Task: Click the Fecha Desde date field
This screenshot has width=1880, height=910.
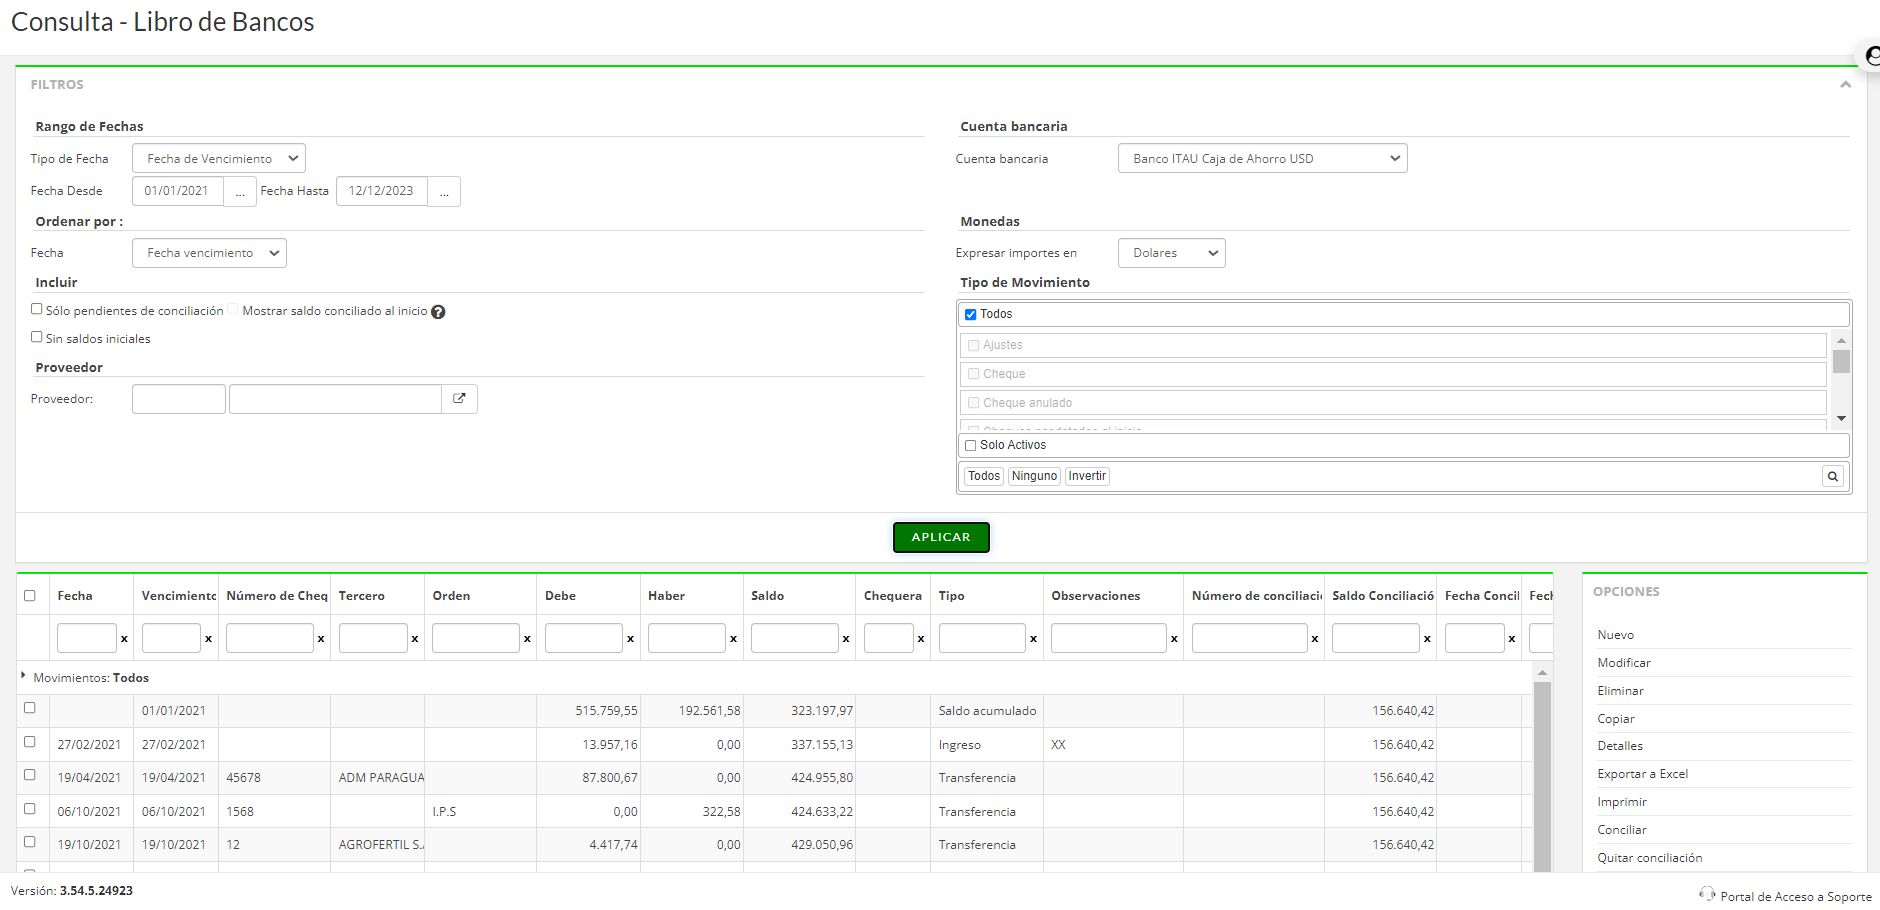Action: click(178, 191)
